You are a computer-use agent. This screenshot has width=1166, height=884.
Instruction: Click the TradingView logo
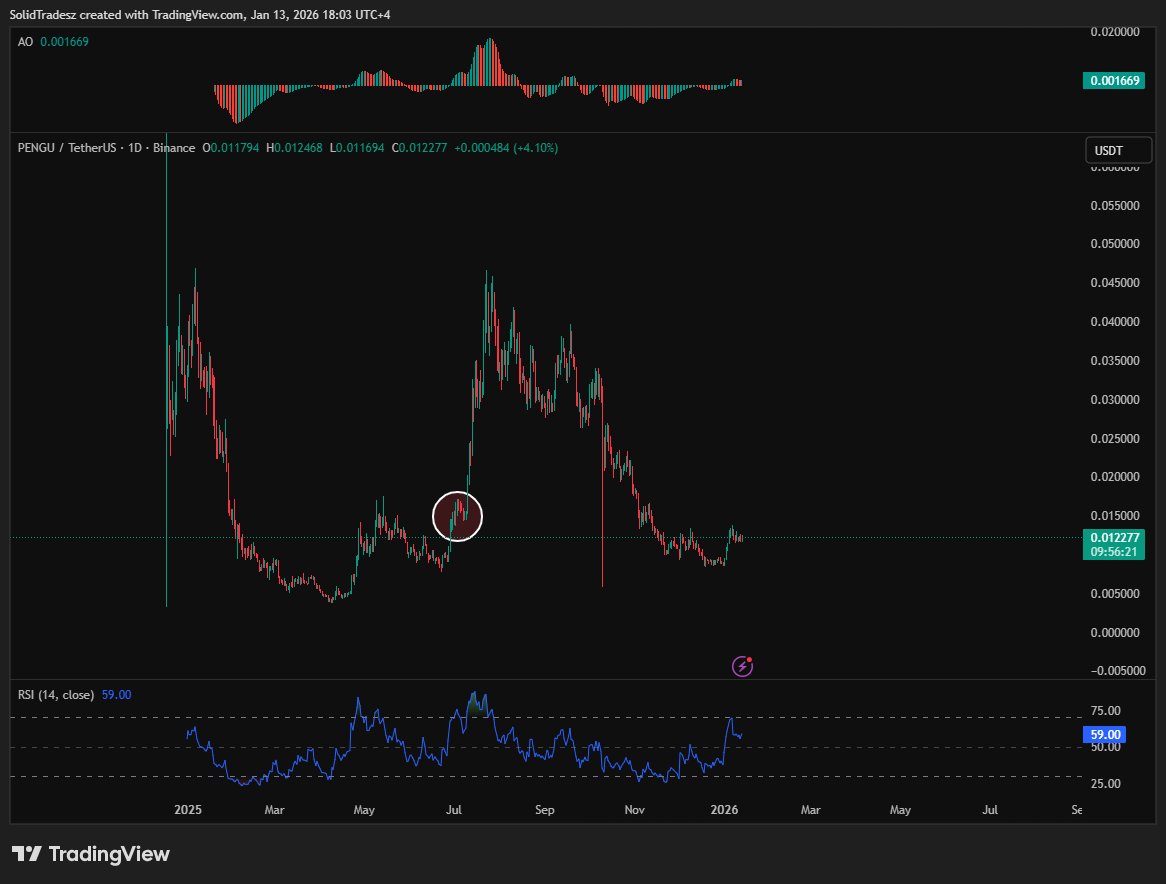[91, 854]
